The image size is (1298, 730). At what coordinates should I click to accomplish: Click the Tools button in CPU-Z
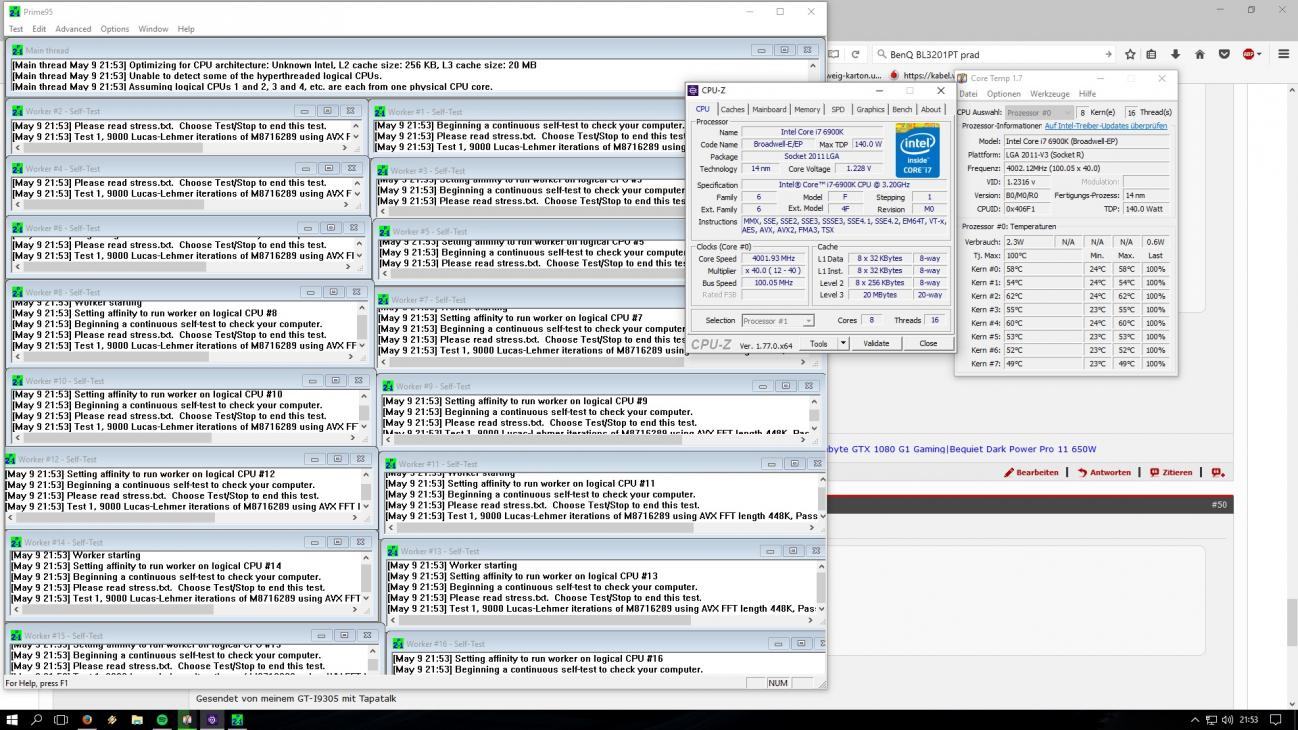[x=819, y=343]
